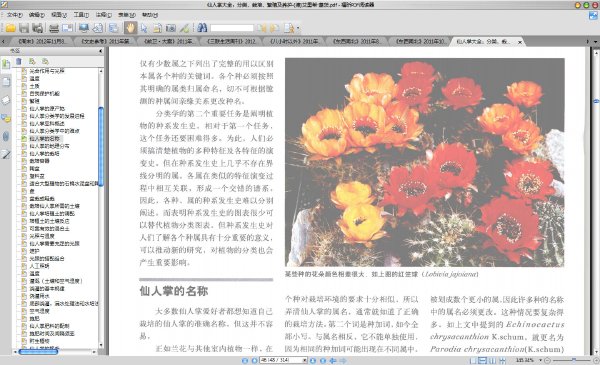Open the 工具 menu
The width and height of the screenshot is (600, 365).
pos(81,15)
